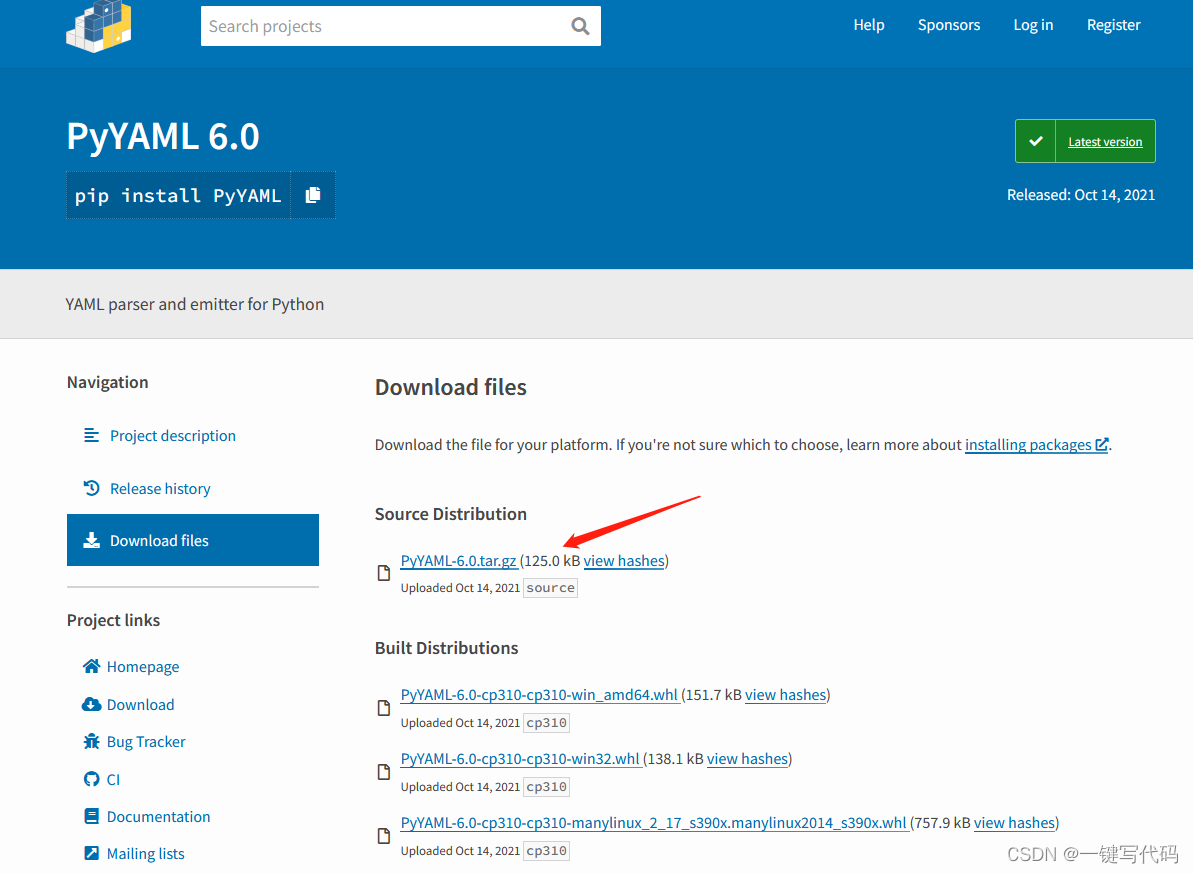Screen dimensions: 1193x873
Task: Click the Bug Tracker bug icon
Action: pyautogui.click(x=91, y=741)
